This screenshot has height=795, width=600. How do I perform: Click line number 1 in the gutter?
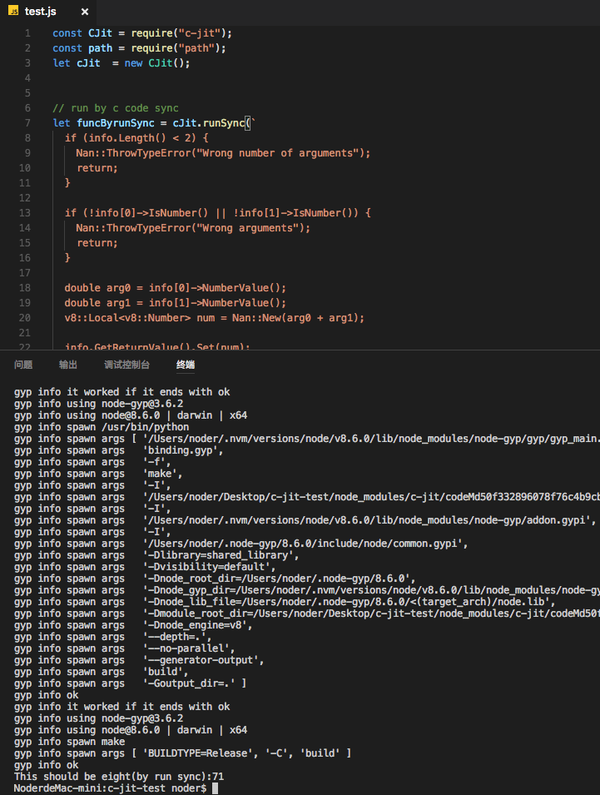27,33
